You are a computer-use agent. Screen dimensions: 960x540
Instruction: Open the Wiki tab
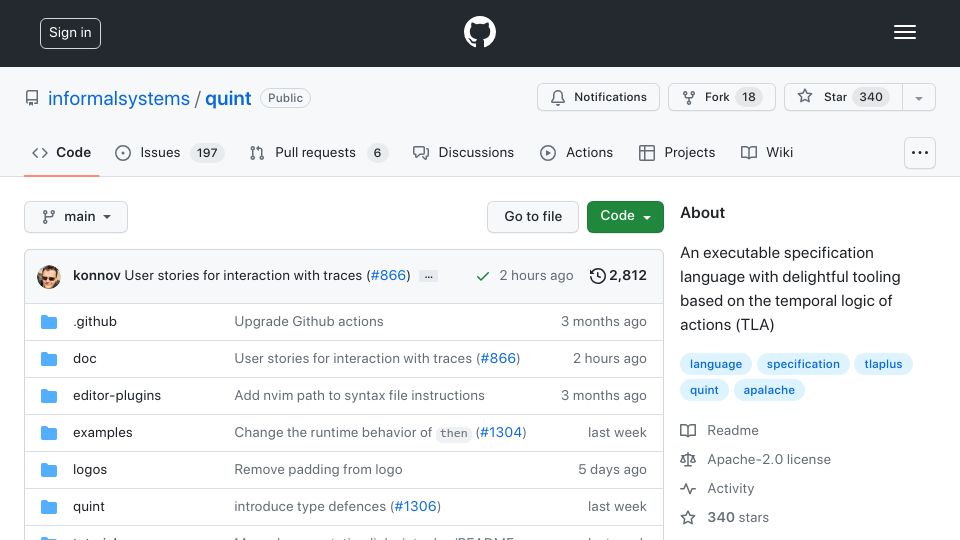(x=767, y=152)
